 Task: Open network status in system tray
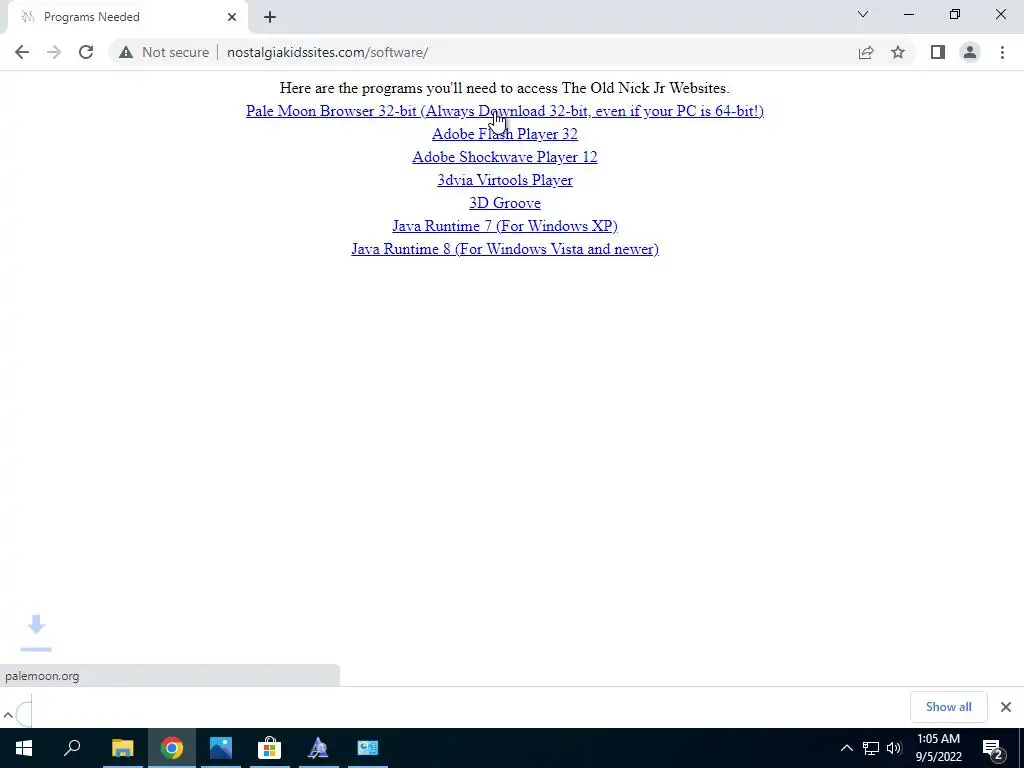pos(871,748)
